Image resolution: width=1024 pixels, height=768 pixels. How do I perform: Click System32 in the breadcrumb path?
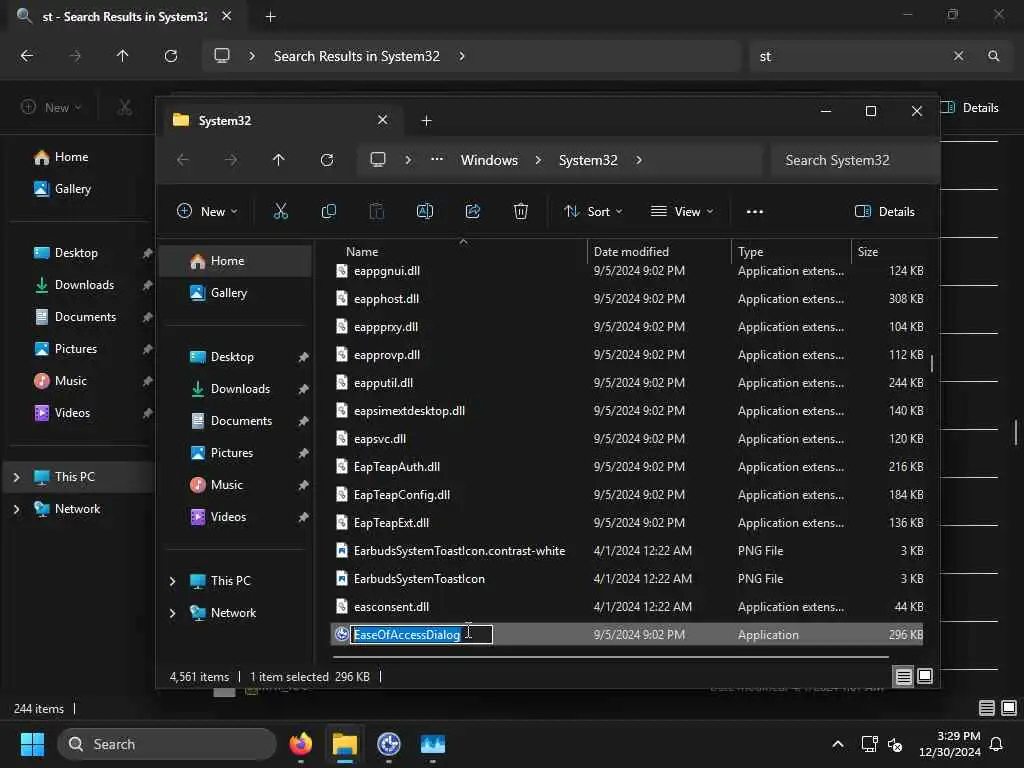(588, 160)
